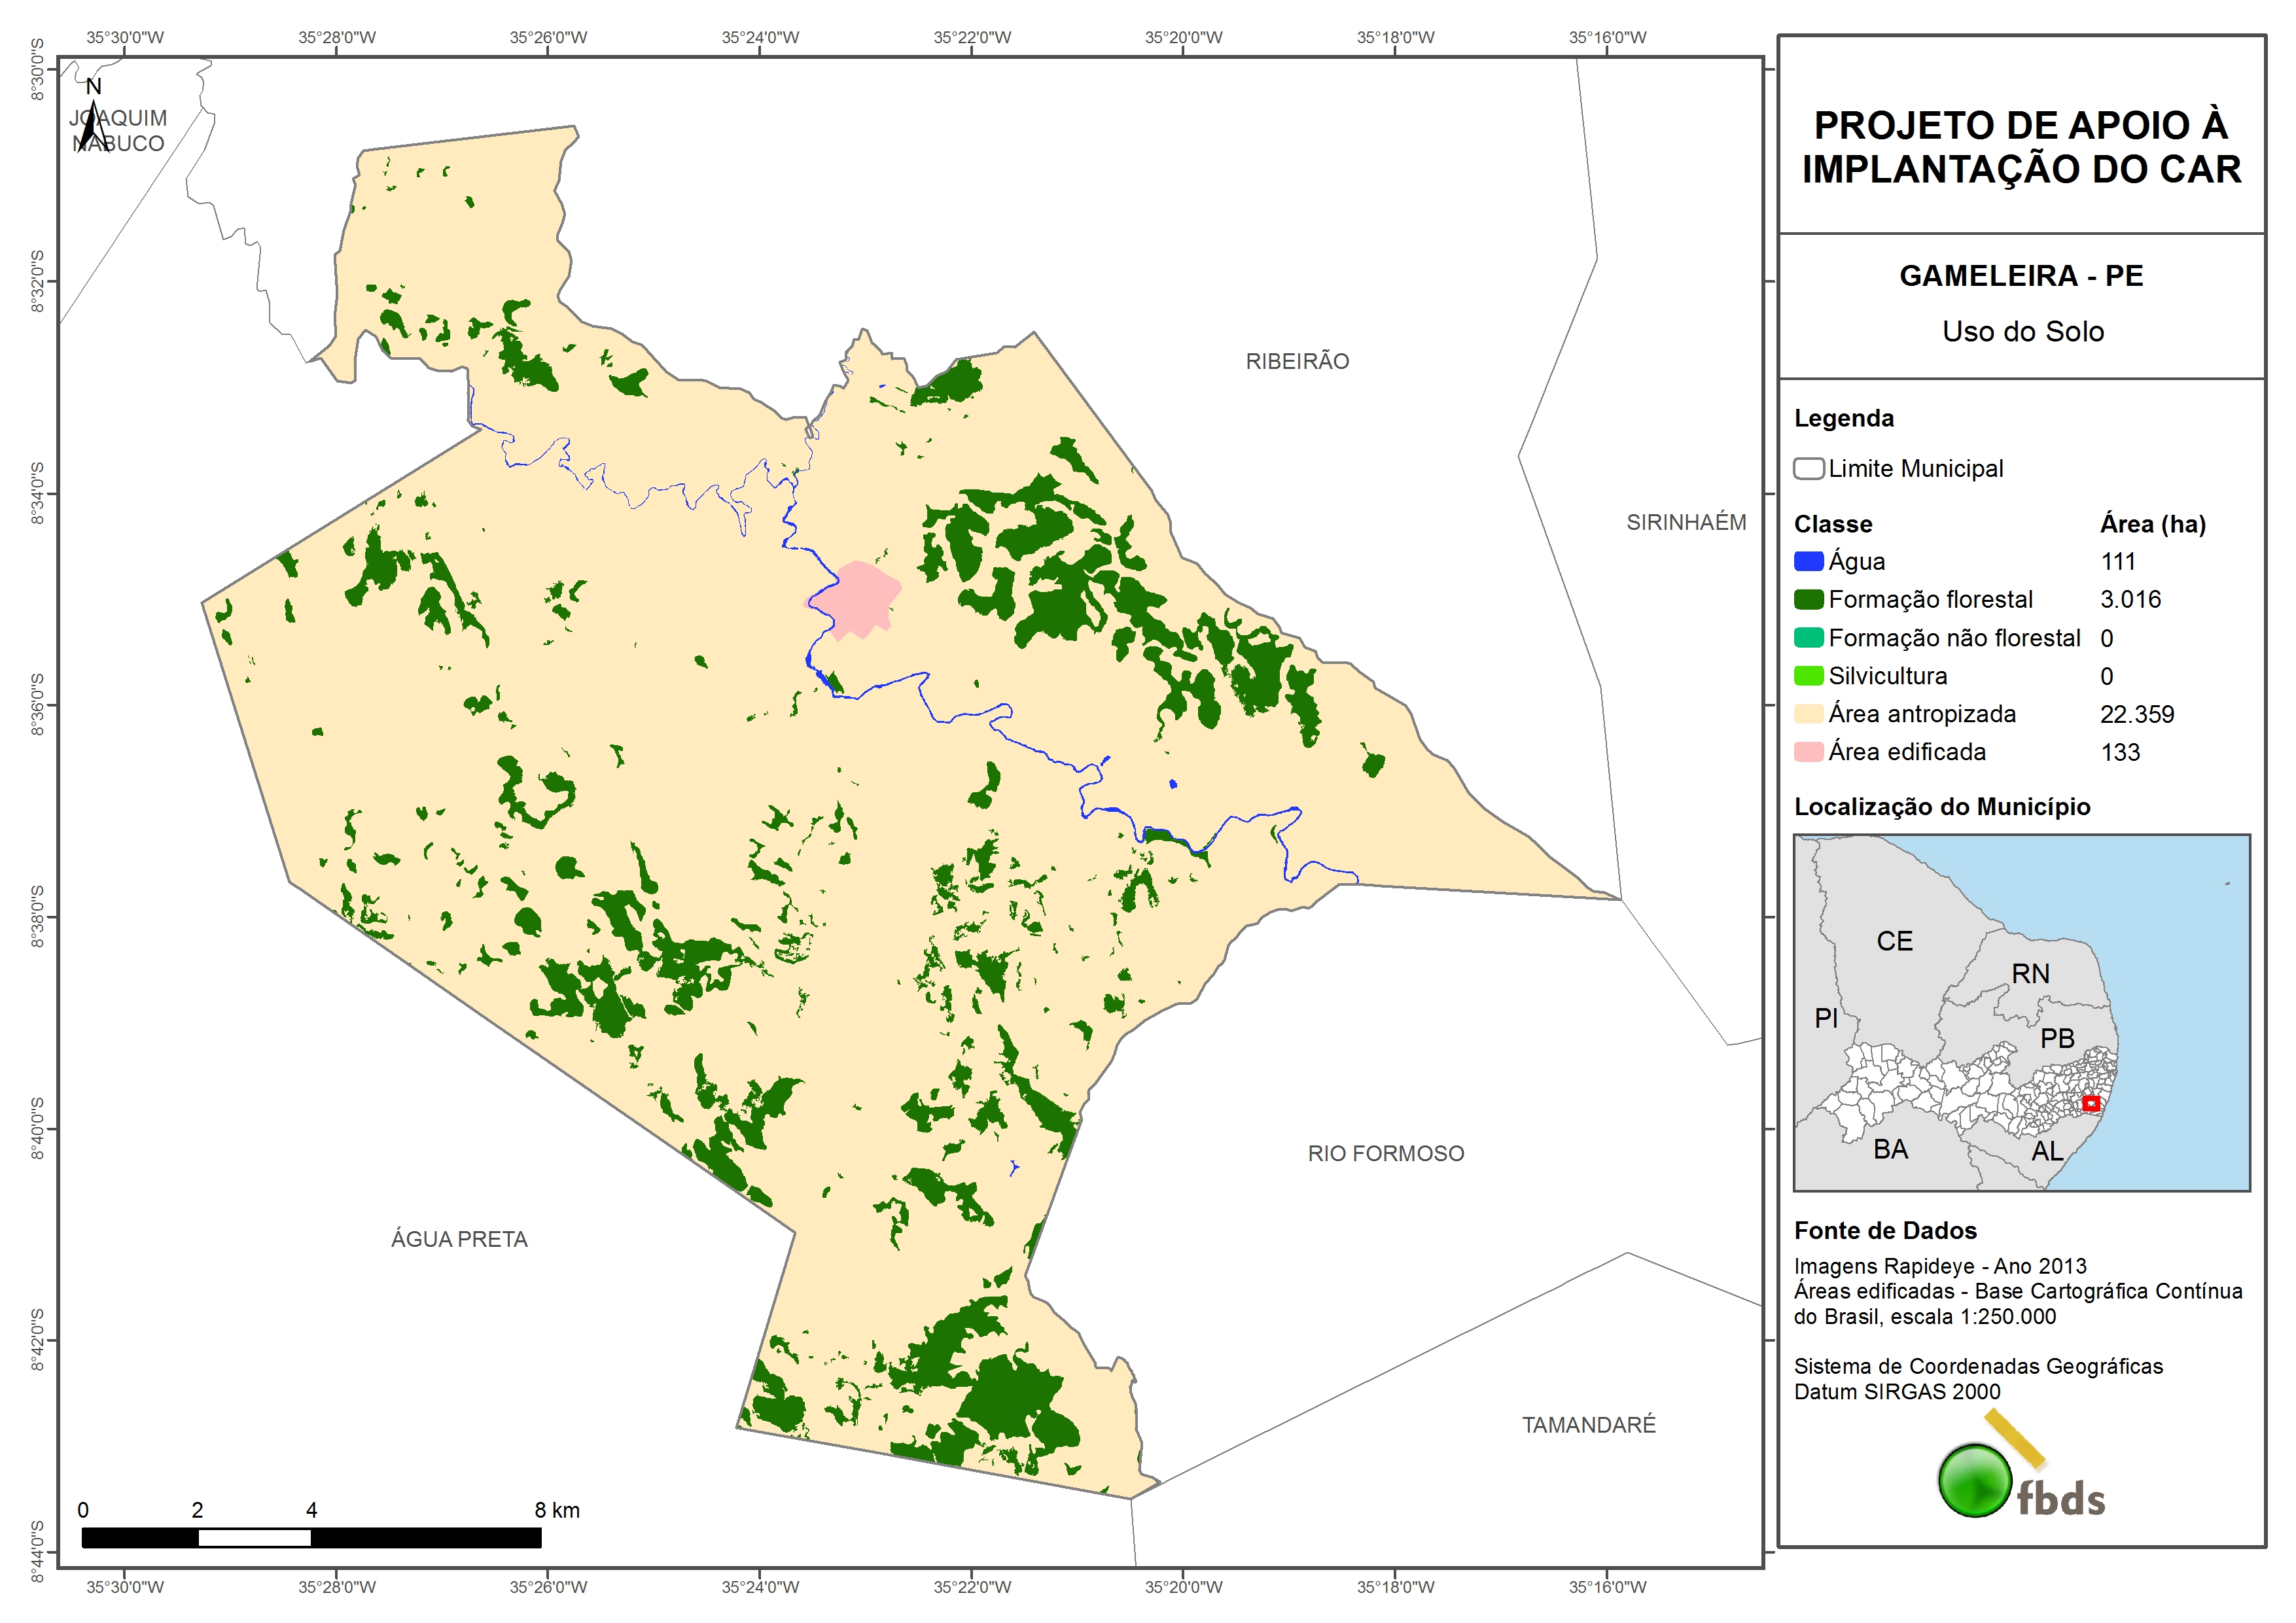
Task: Click the Formação florestal dark green swatch
Action: click(1808, 600)
